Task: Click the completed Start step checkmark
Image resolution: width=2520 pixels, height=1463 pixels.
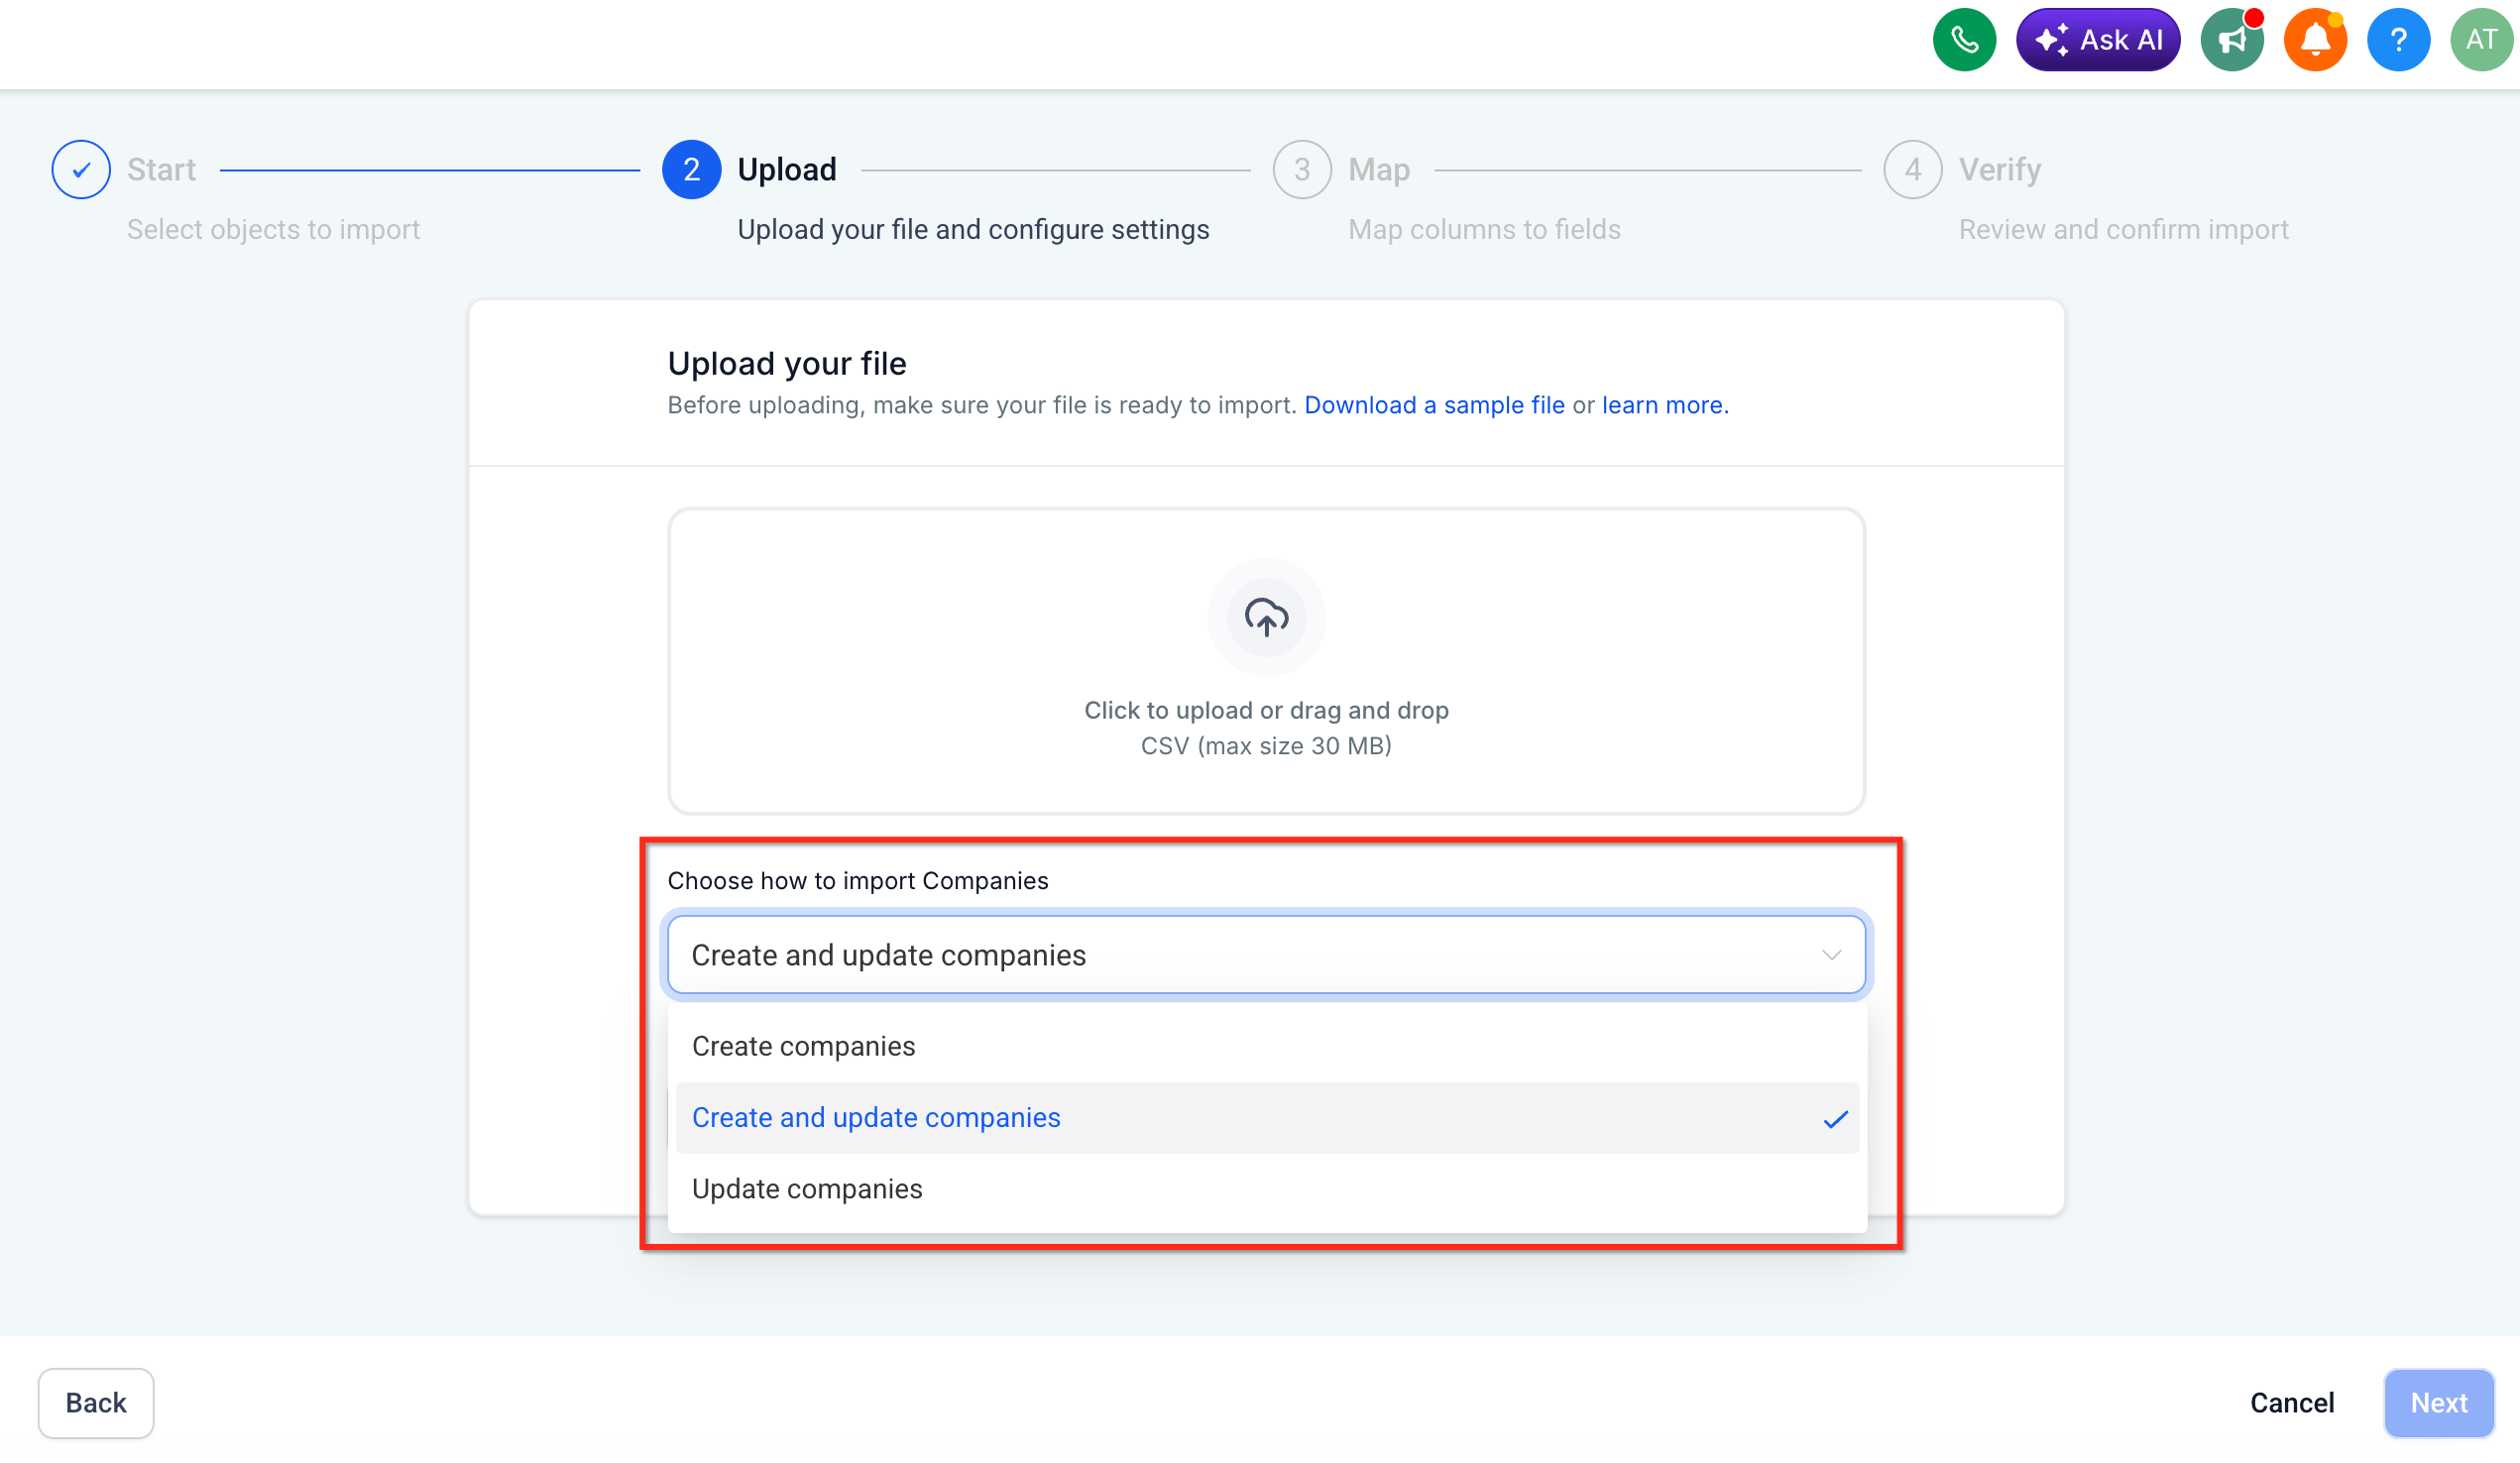Action: [x=81, y=170]
